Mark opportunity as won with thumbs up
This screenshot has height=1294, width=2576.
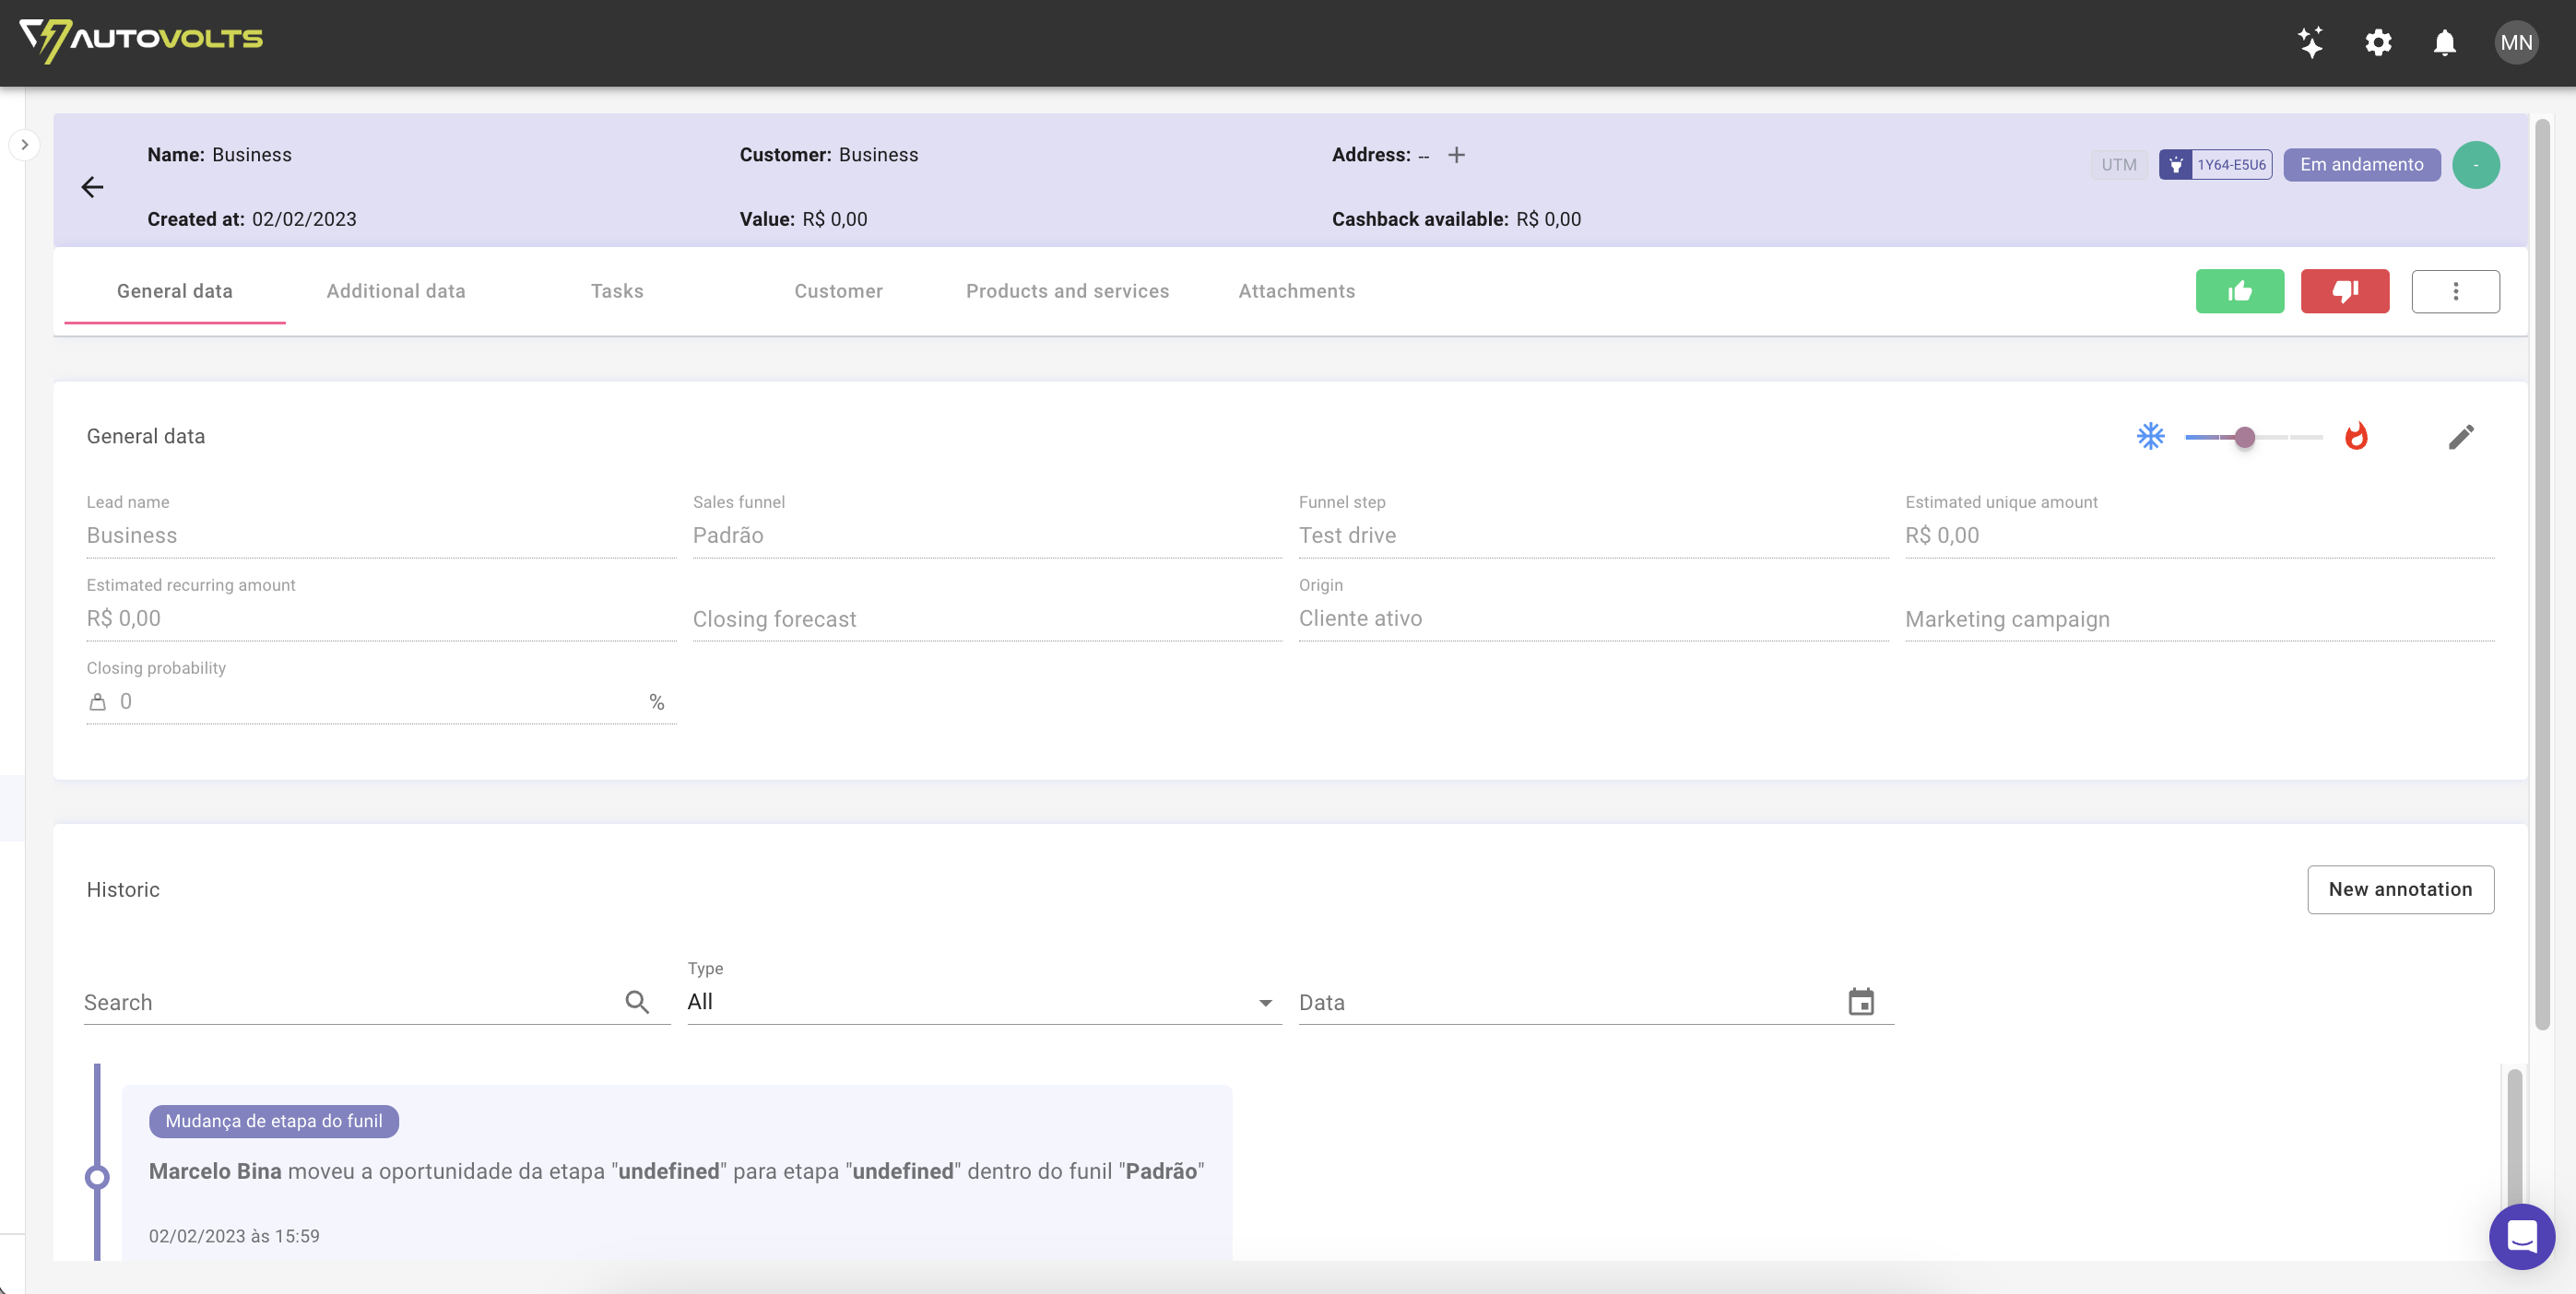coord(2239,291)
